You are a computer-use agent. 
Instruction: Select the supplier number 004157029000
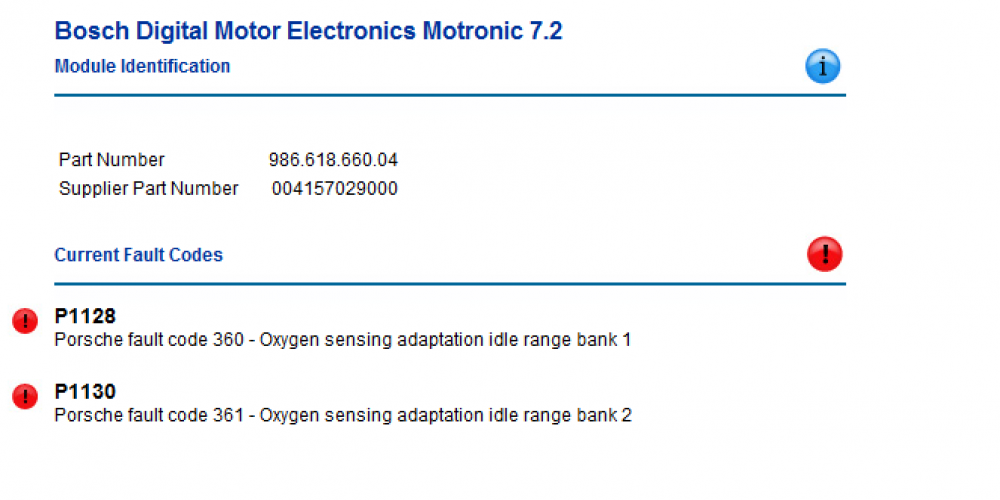tap(334, 188)
